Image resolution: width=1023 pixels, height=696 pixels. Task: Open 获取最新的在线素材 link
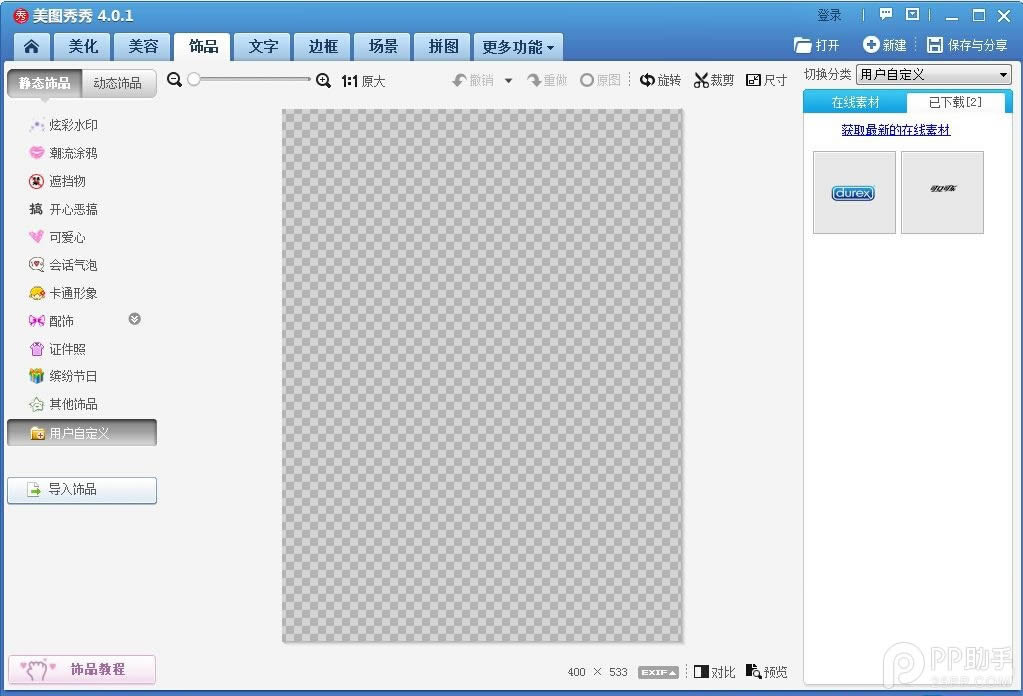[x=895, y=130]
